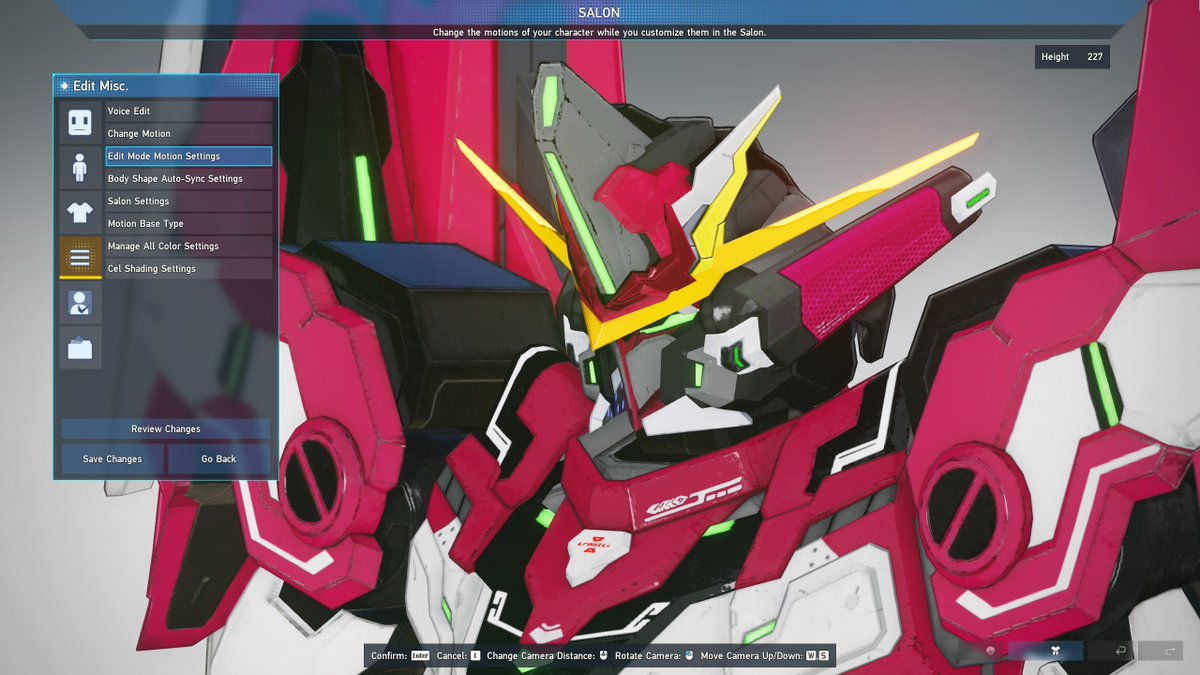Screen dimensions: 1200x675
Task: Click the Confirm Enter key hint
Action: click(x=400, y=656)
